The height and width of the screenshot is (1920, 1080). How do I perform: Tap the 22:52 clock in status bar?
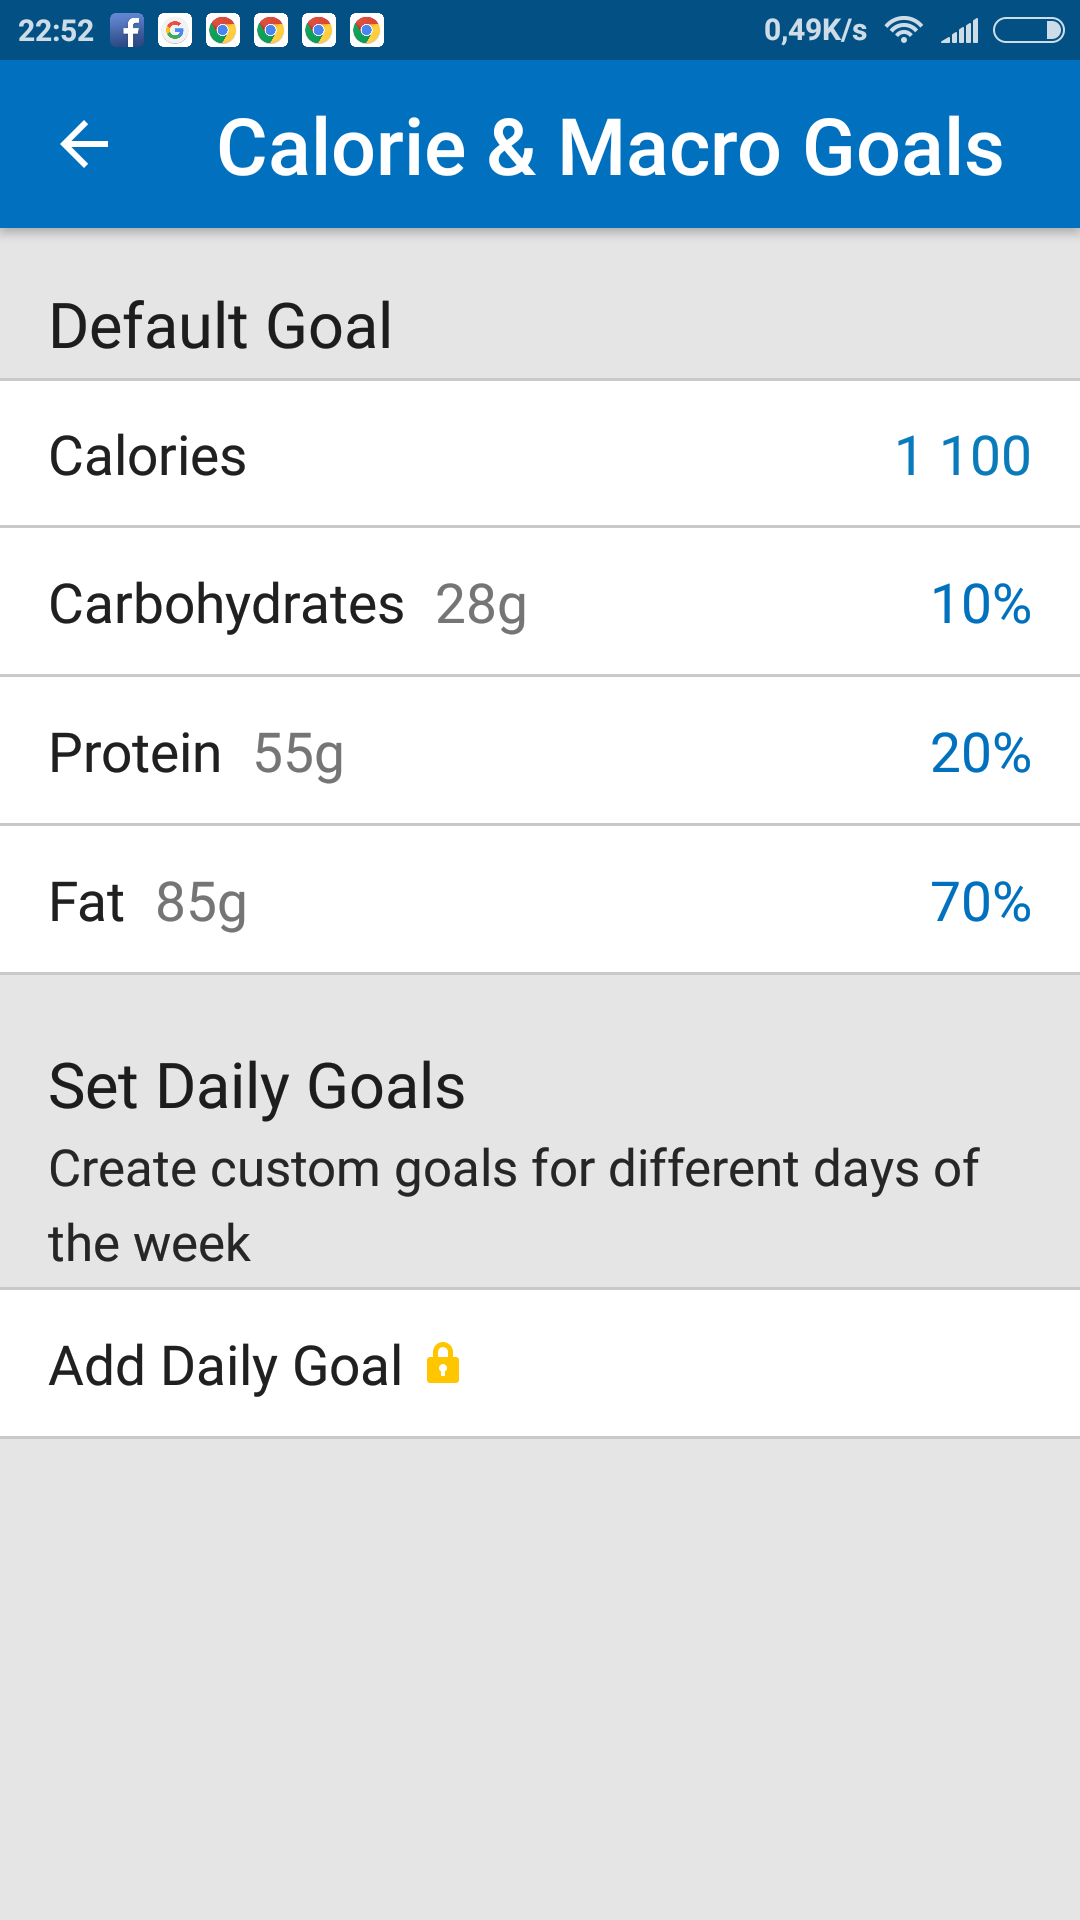point(56,31)
